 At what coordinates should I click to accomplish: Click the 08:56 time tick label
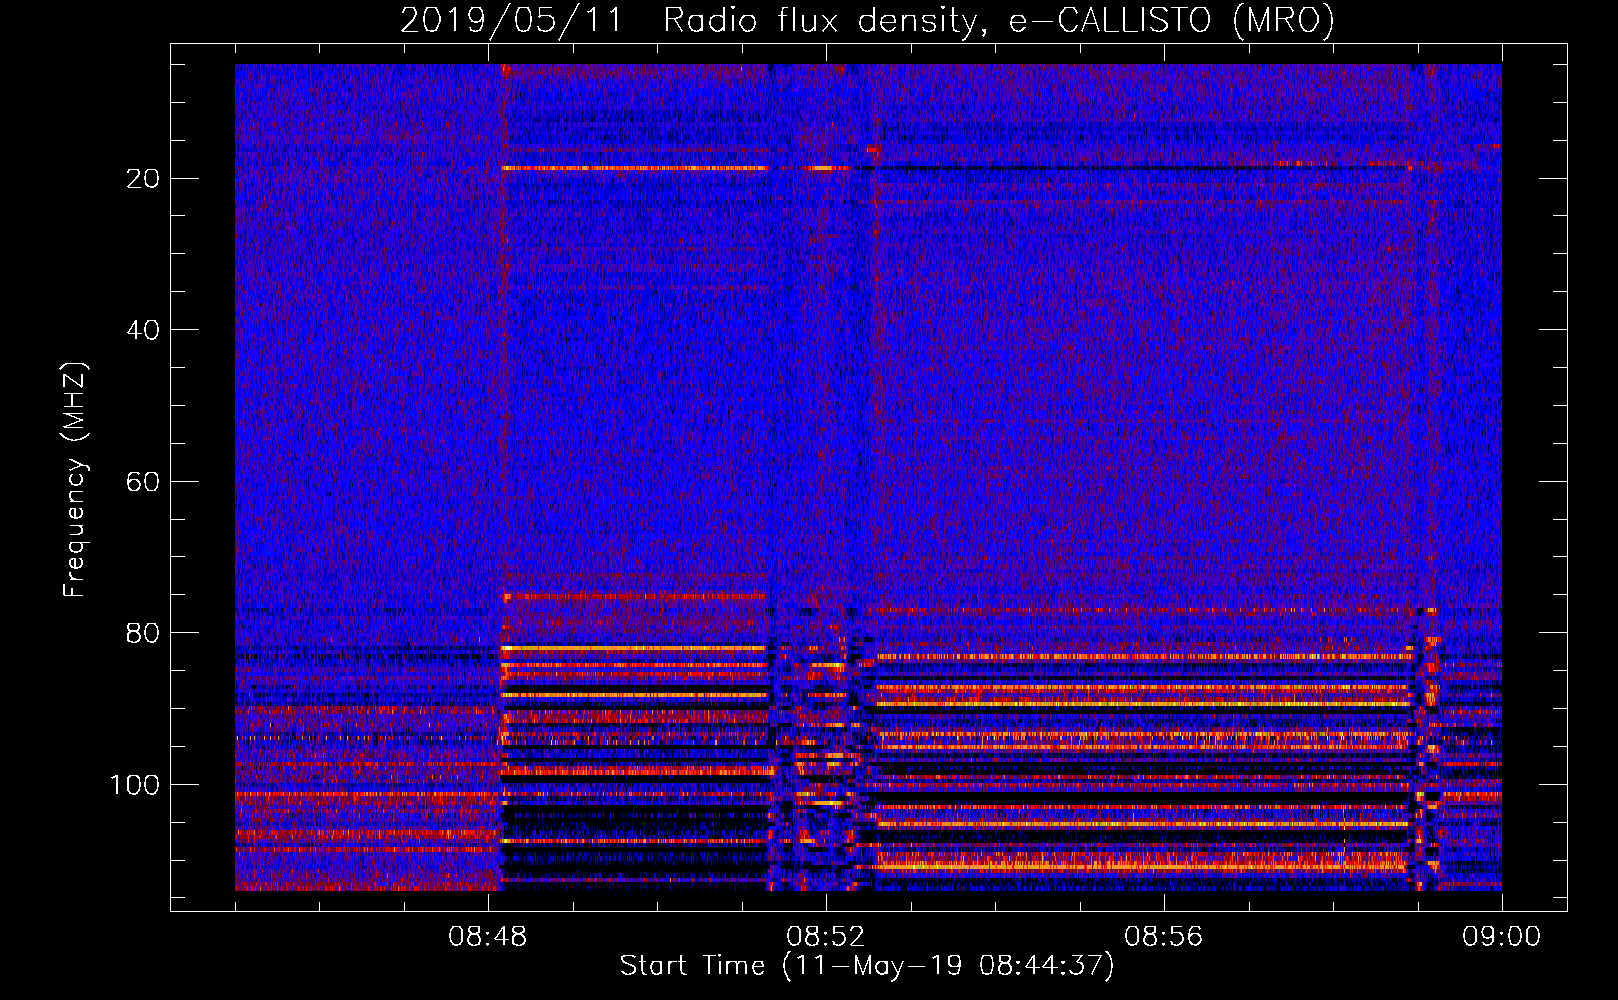pyautogui.click(x=1164, y=937)
